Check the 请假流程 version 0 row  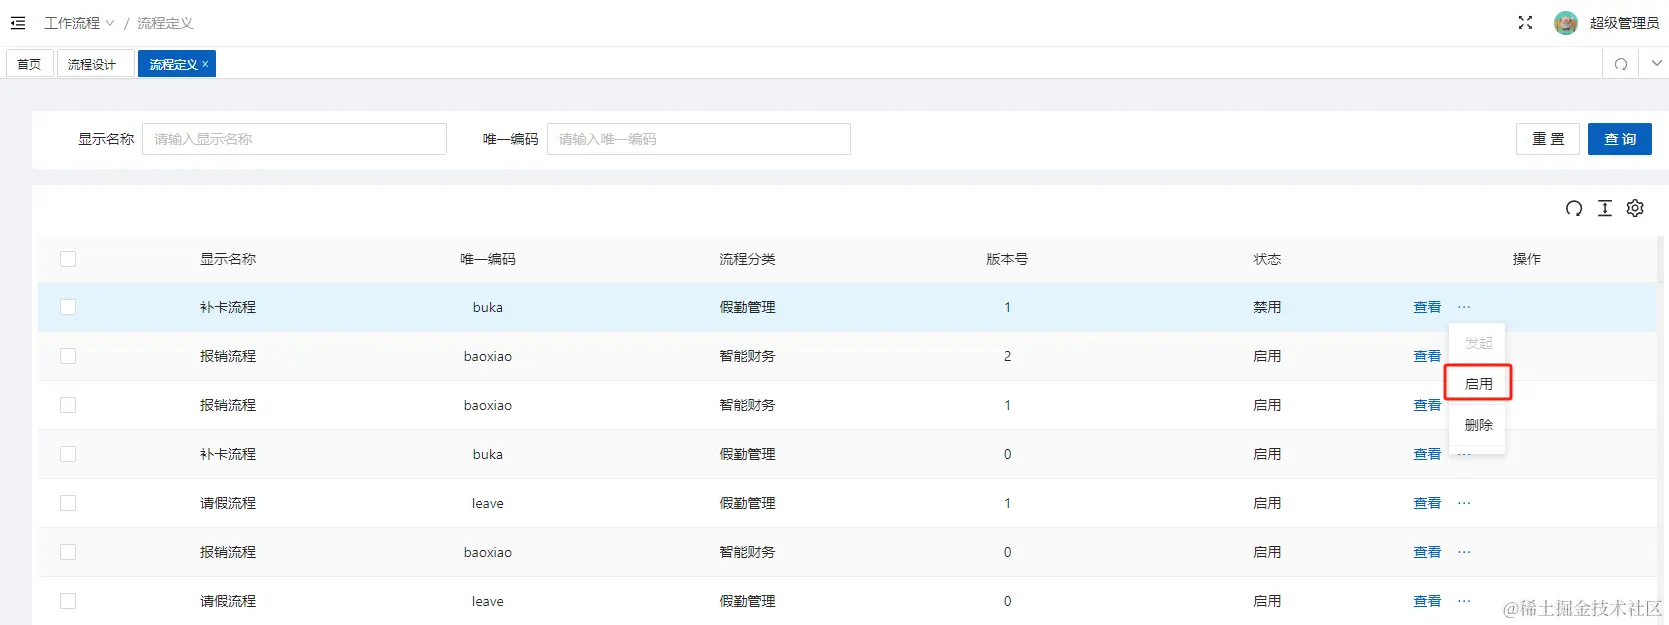pos(68,601)
